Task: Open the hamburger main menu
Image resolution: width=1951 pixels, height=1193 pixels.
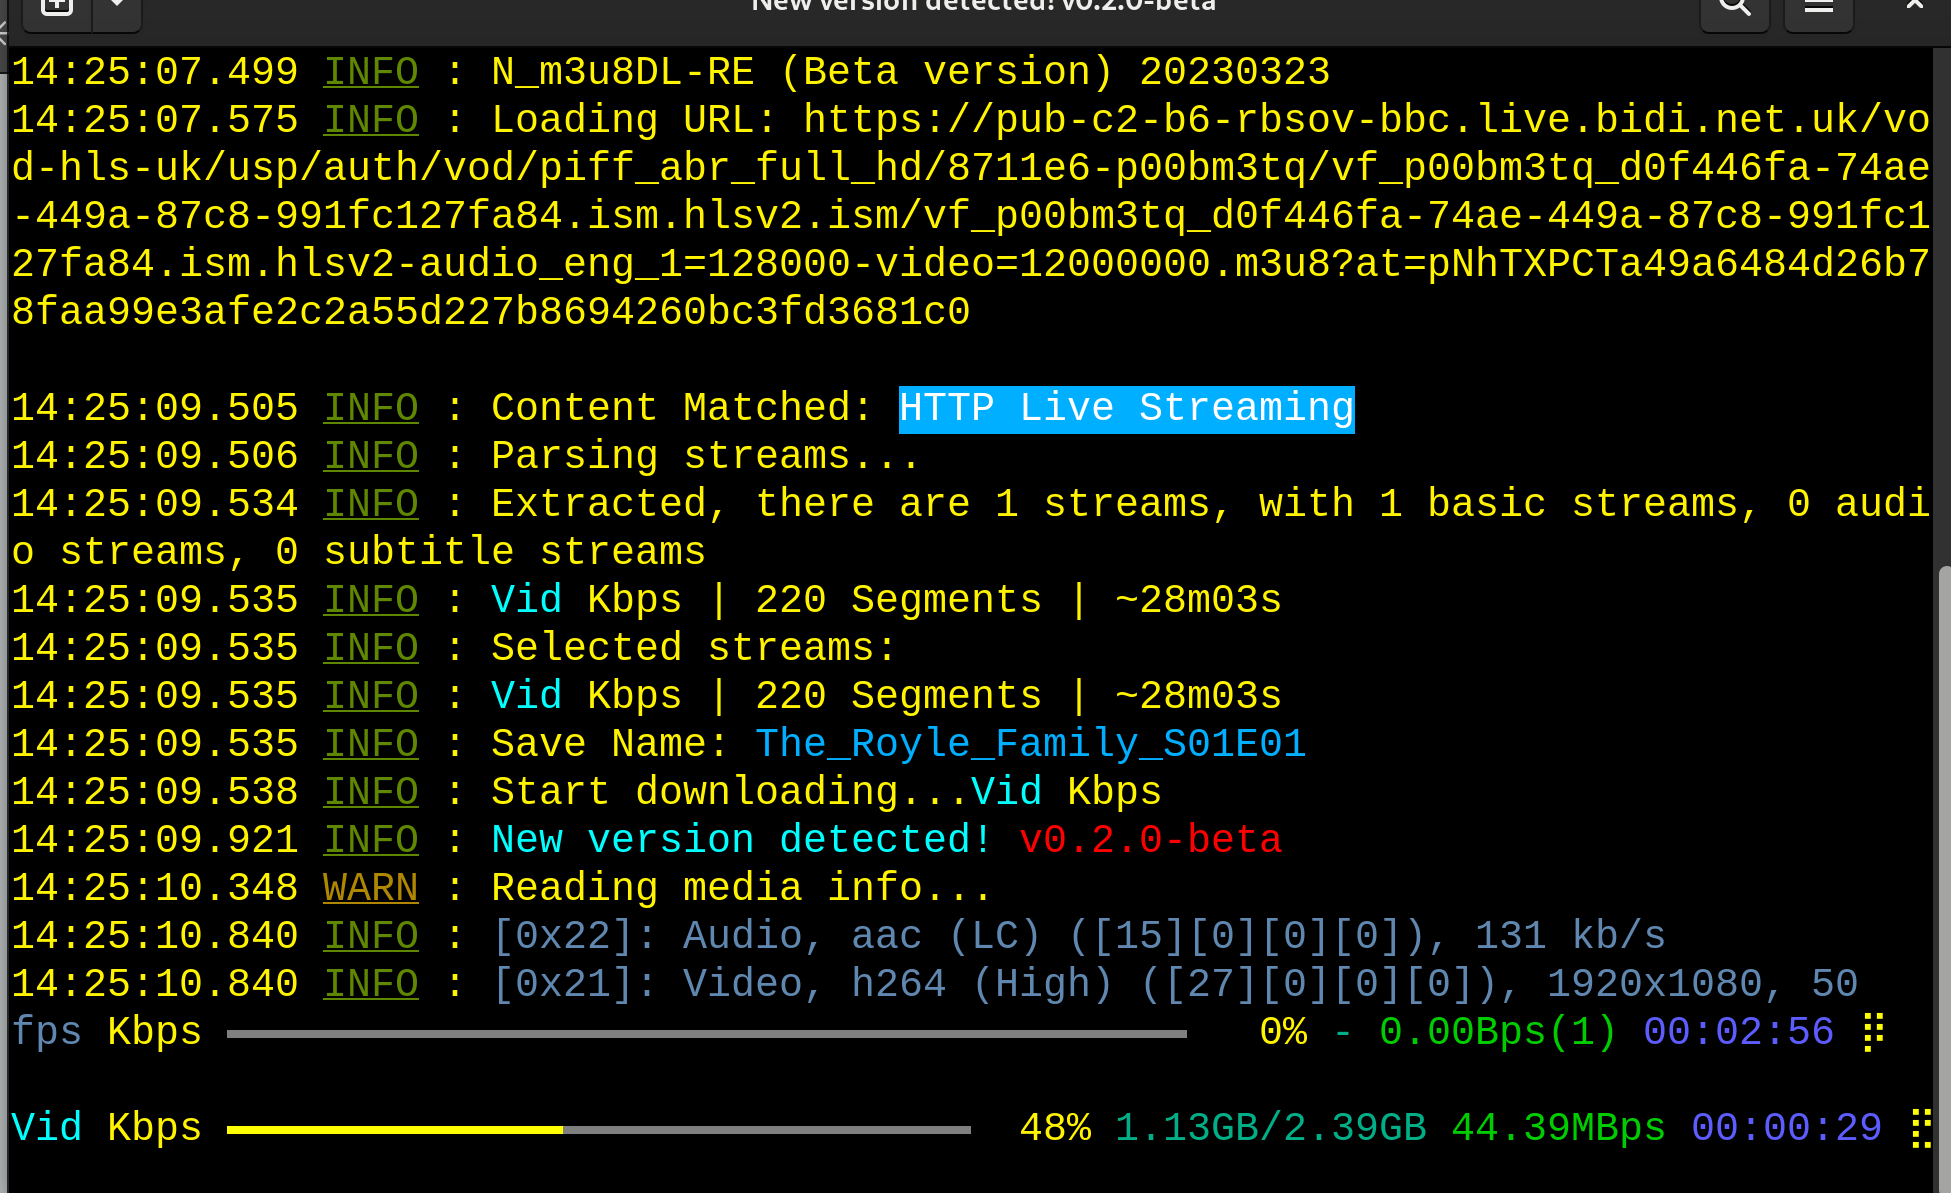Action: (x=1818, y=8)
